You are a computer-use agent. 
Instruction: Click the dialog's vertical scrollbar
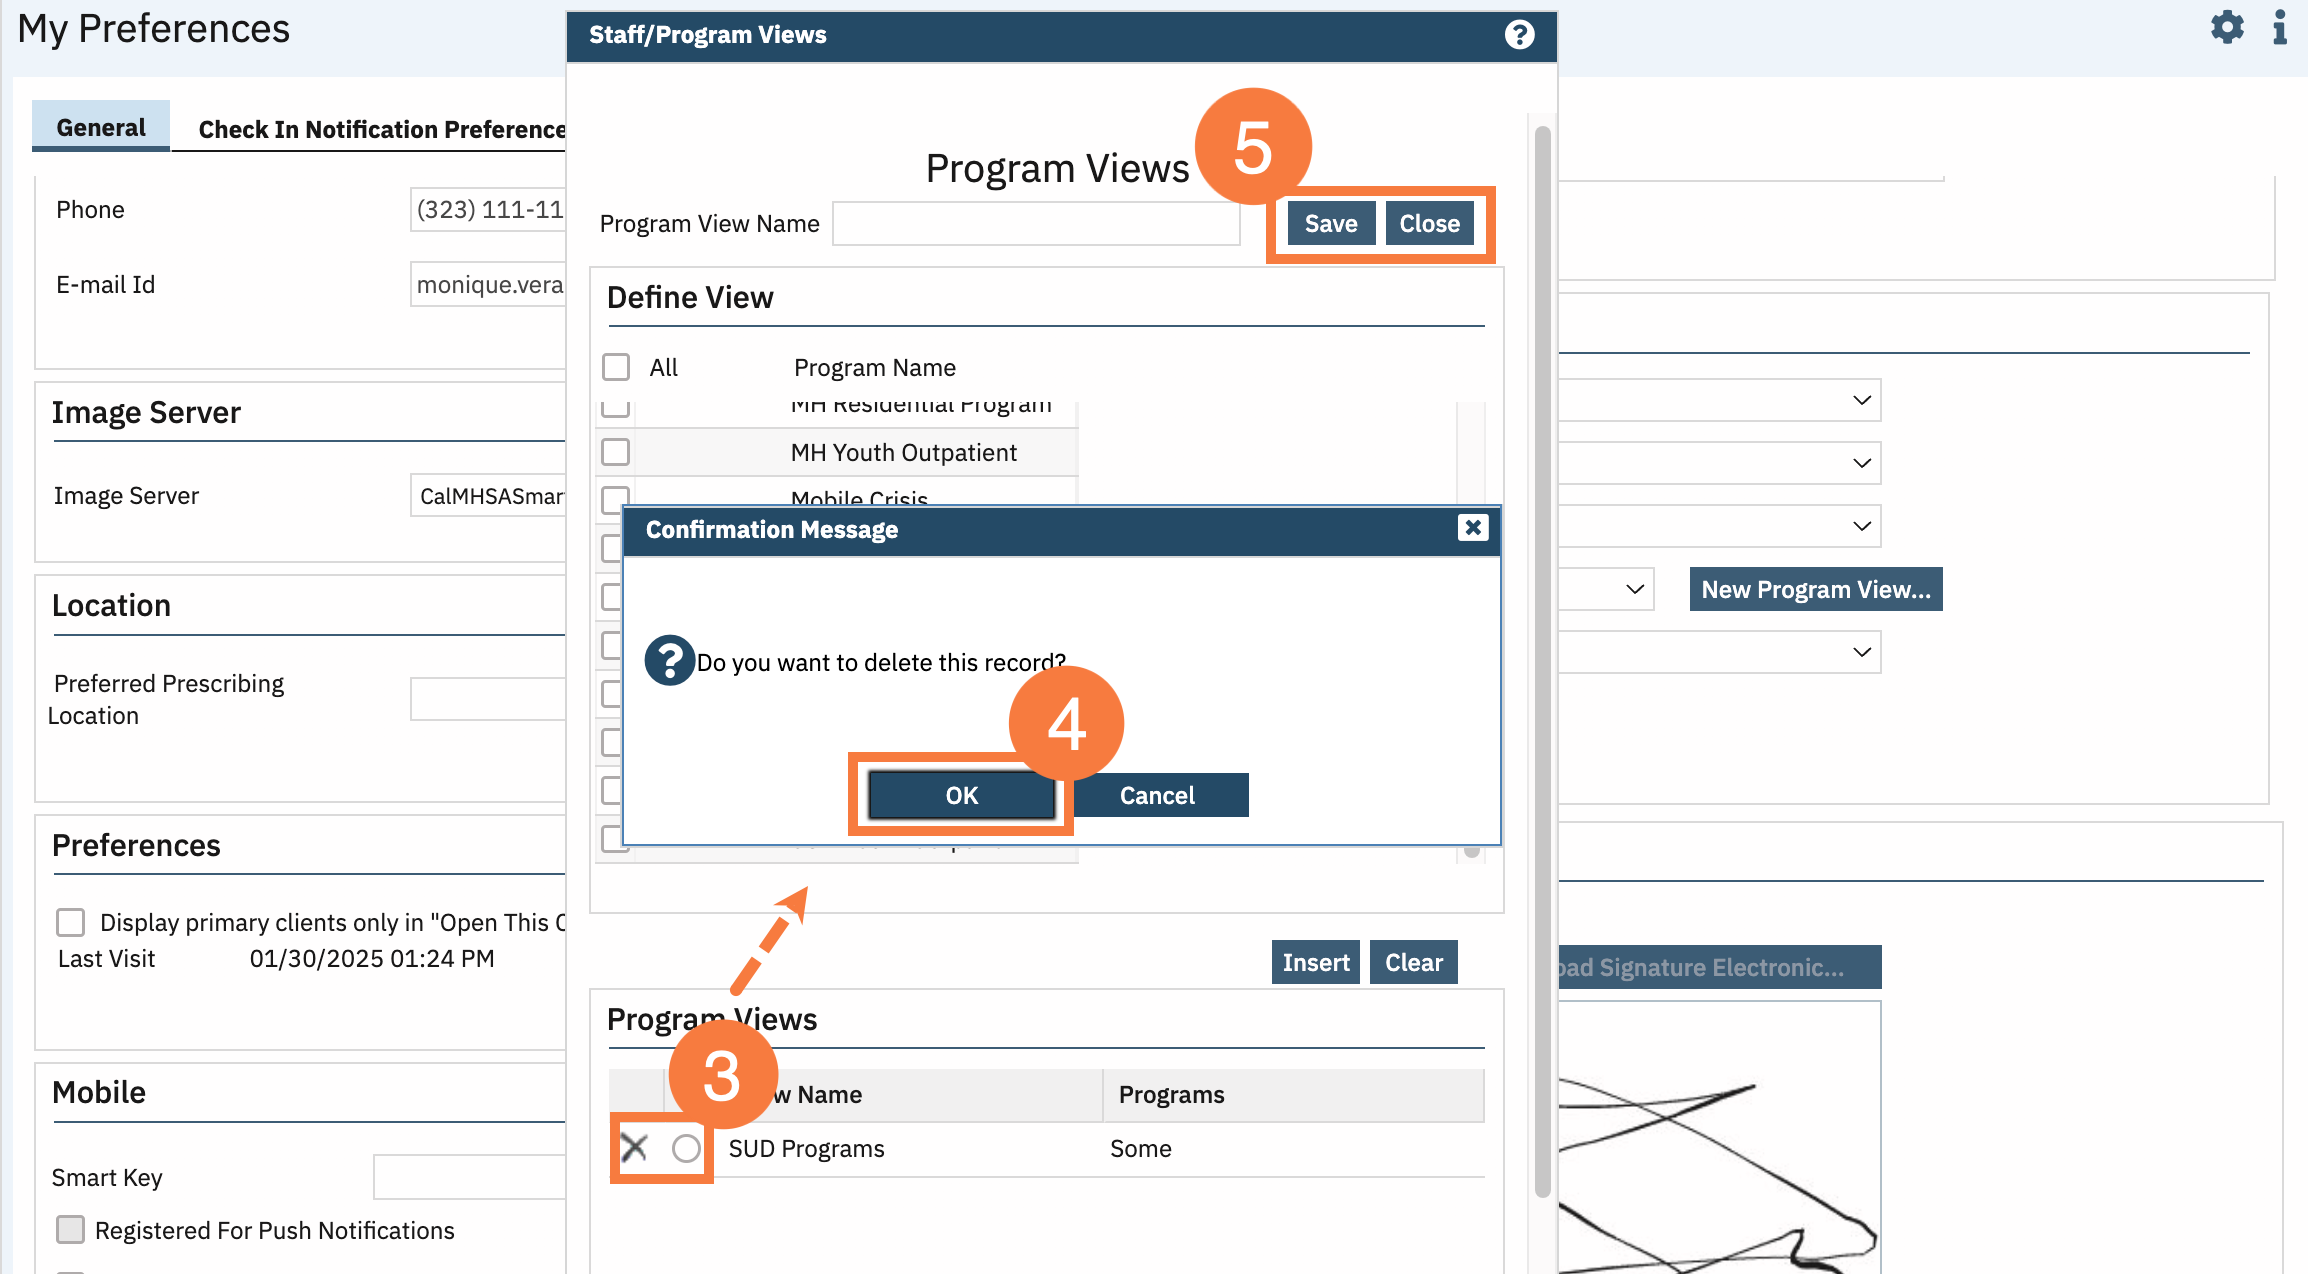[1542, 660]
